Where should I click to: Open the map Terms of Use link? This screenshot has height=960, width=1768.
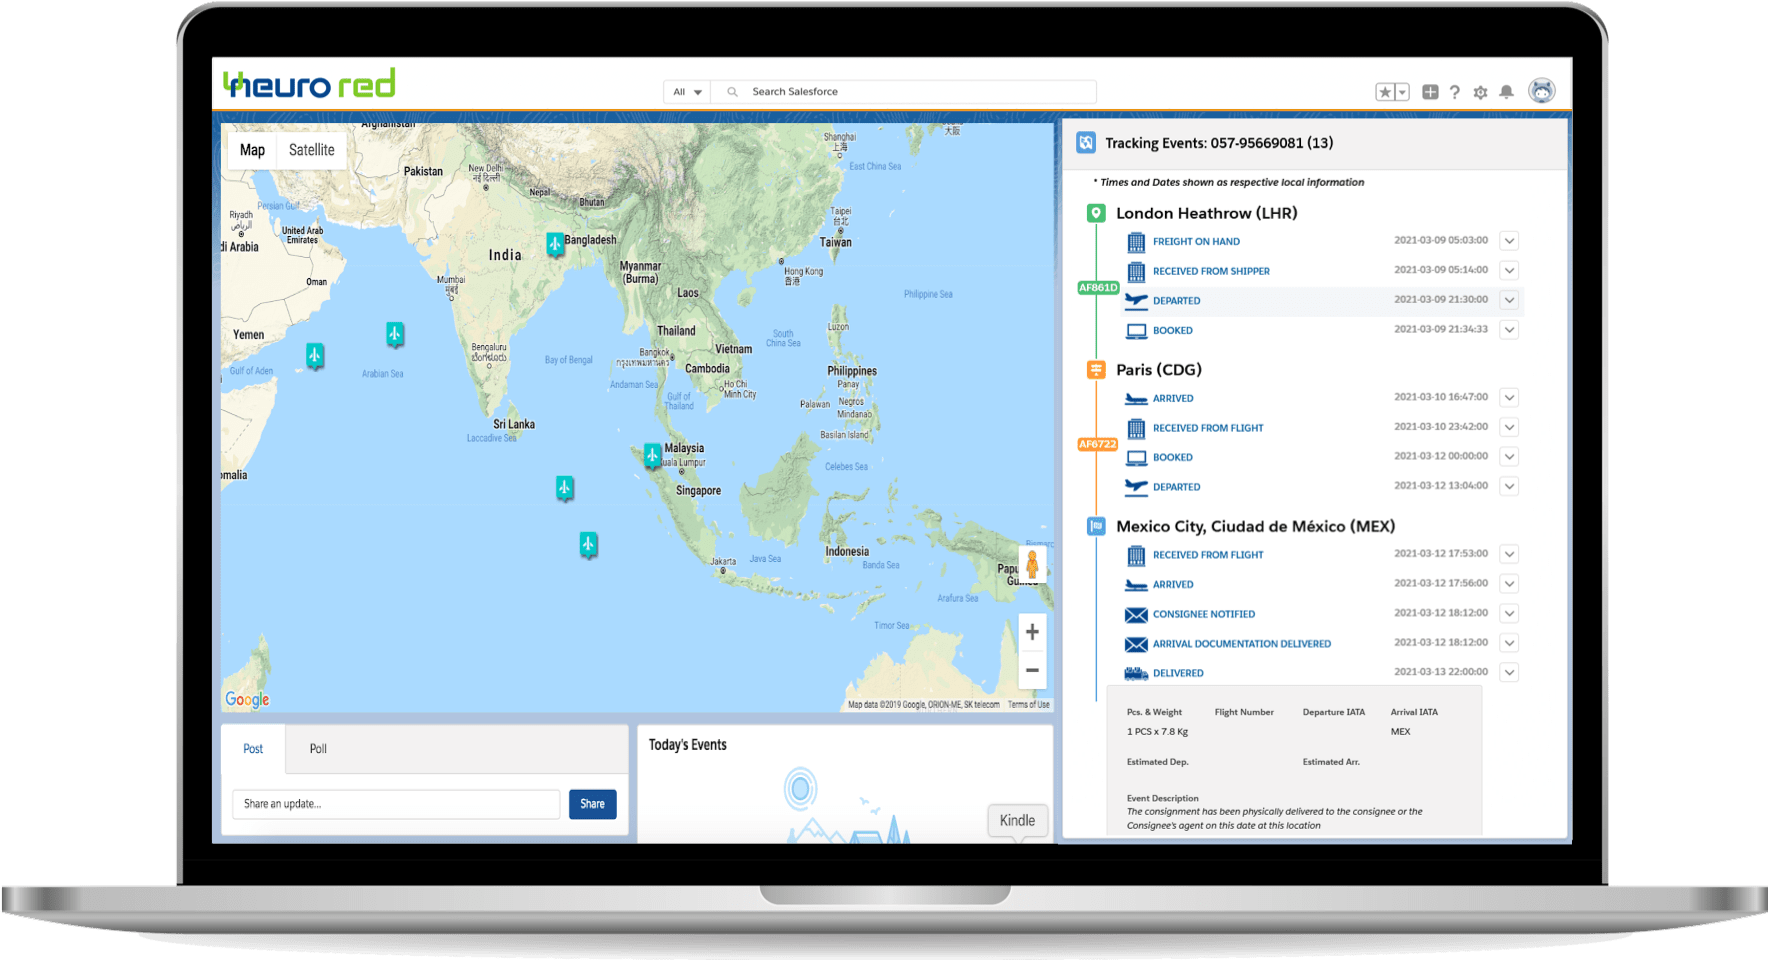(x=1028, y=705)
